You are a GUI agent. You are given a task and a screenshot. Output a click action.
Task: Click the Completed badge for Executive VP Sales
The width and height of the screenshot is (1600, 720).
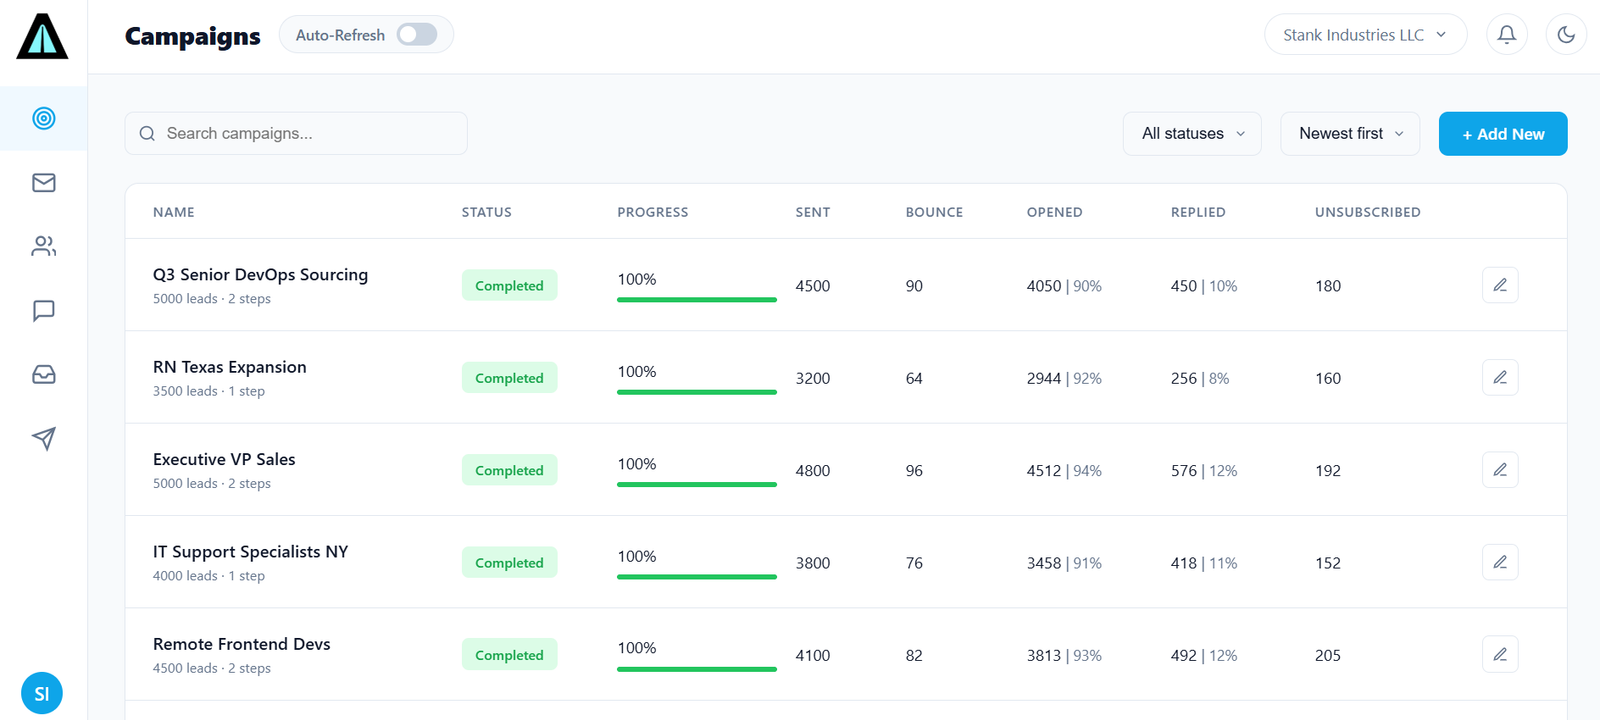509,470
